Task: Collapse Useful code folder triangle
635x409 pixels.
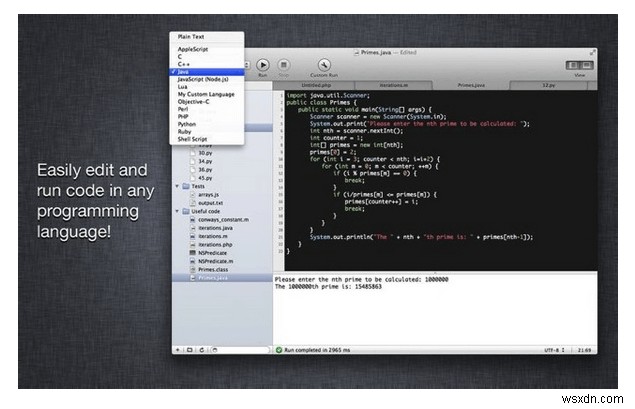Action: click(177, 211)
